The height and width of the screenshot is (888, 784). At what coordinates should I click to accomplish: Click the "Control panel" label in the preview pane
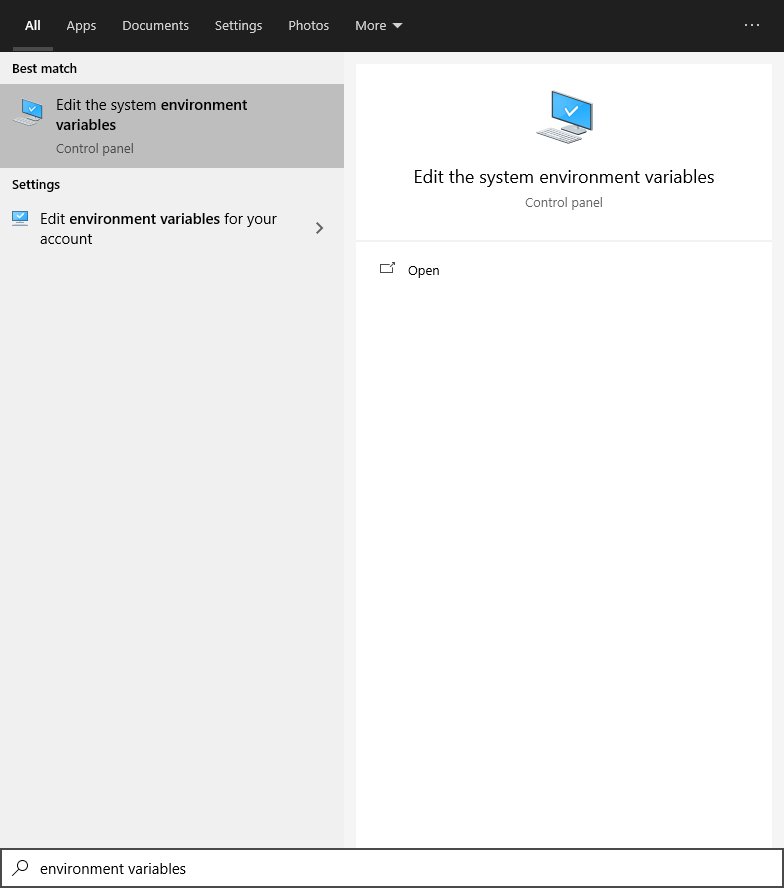[x=564, y=203]
